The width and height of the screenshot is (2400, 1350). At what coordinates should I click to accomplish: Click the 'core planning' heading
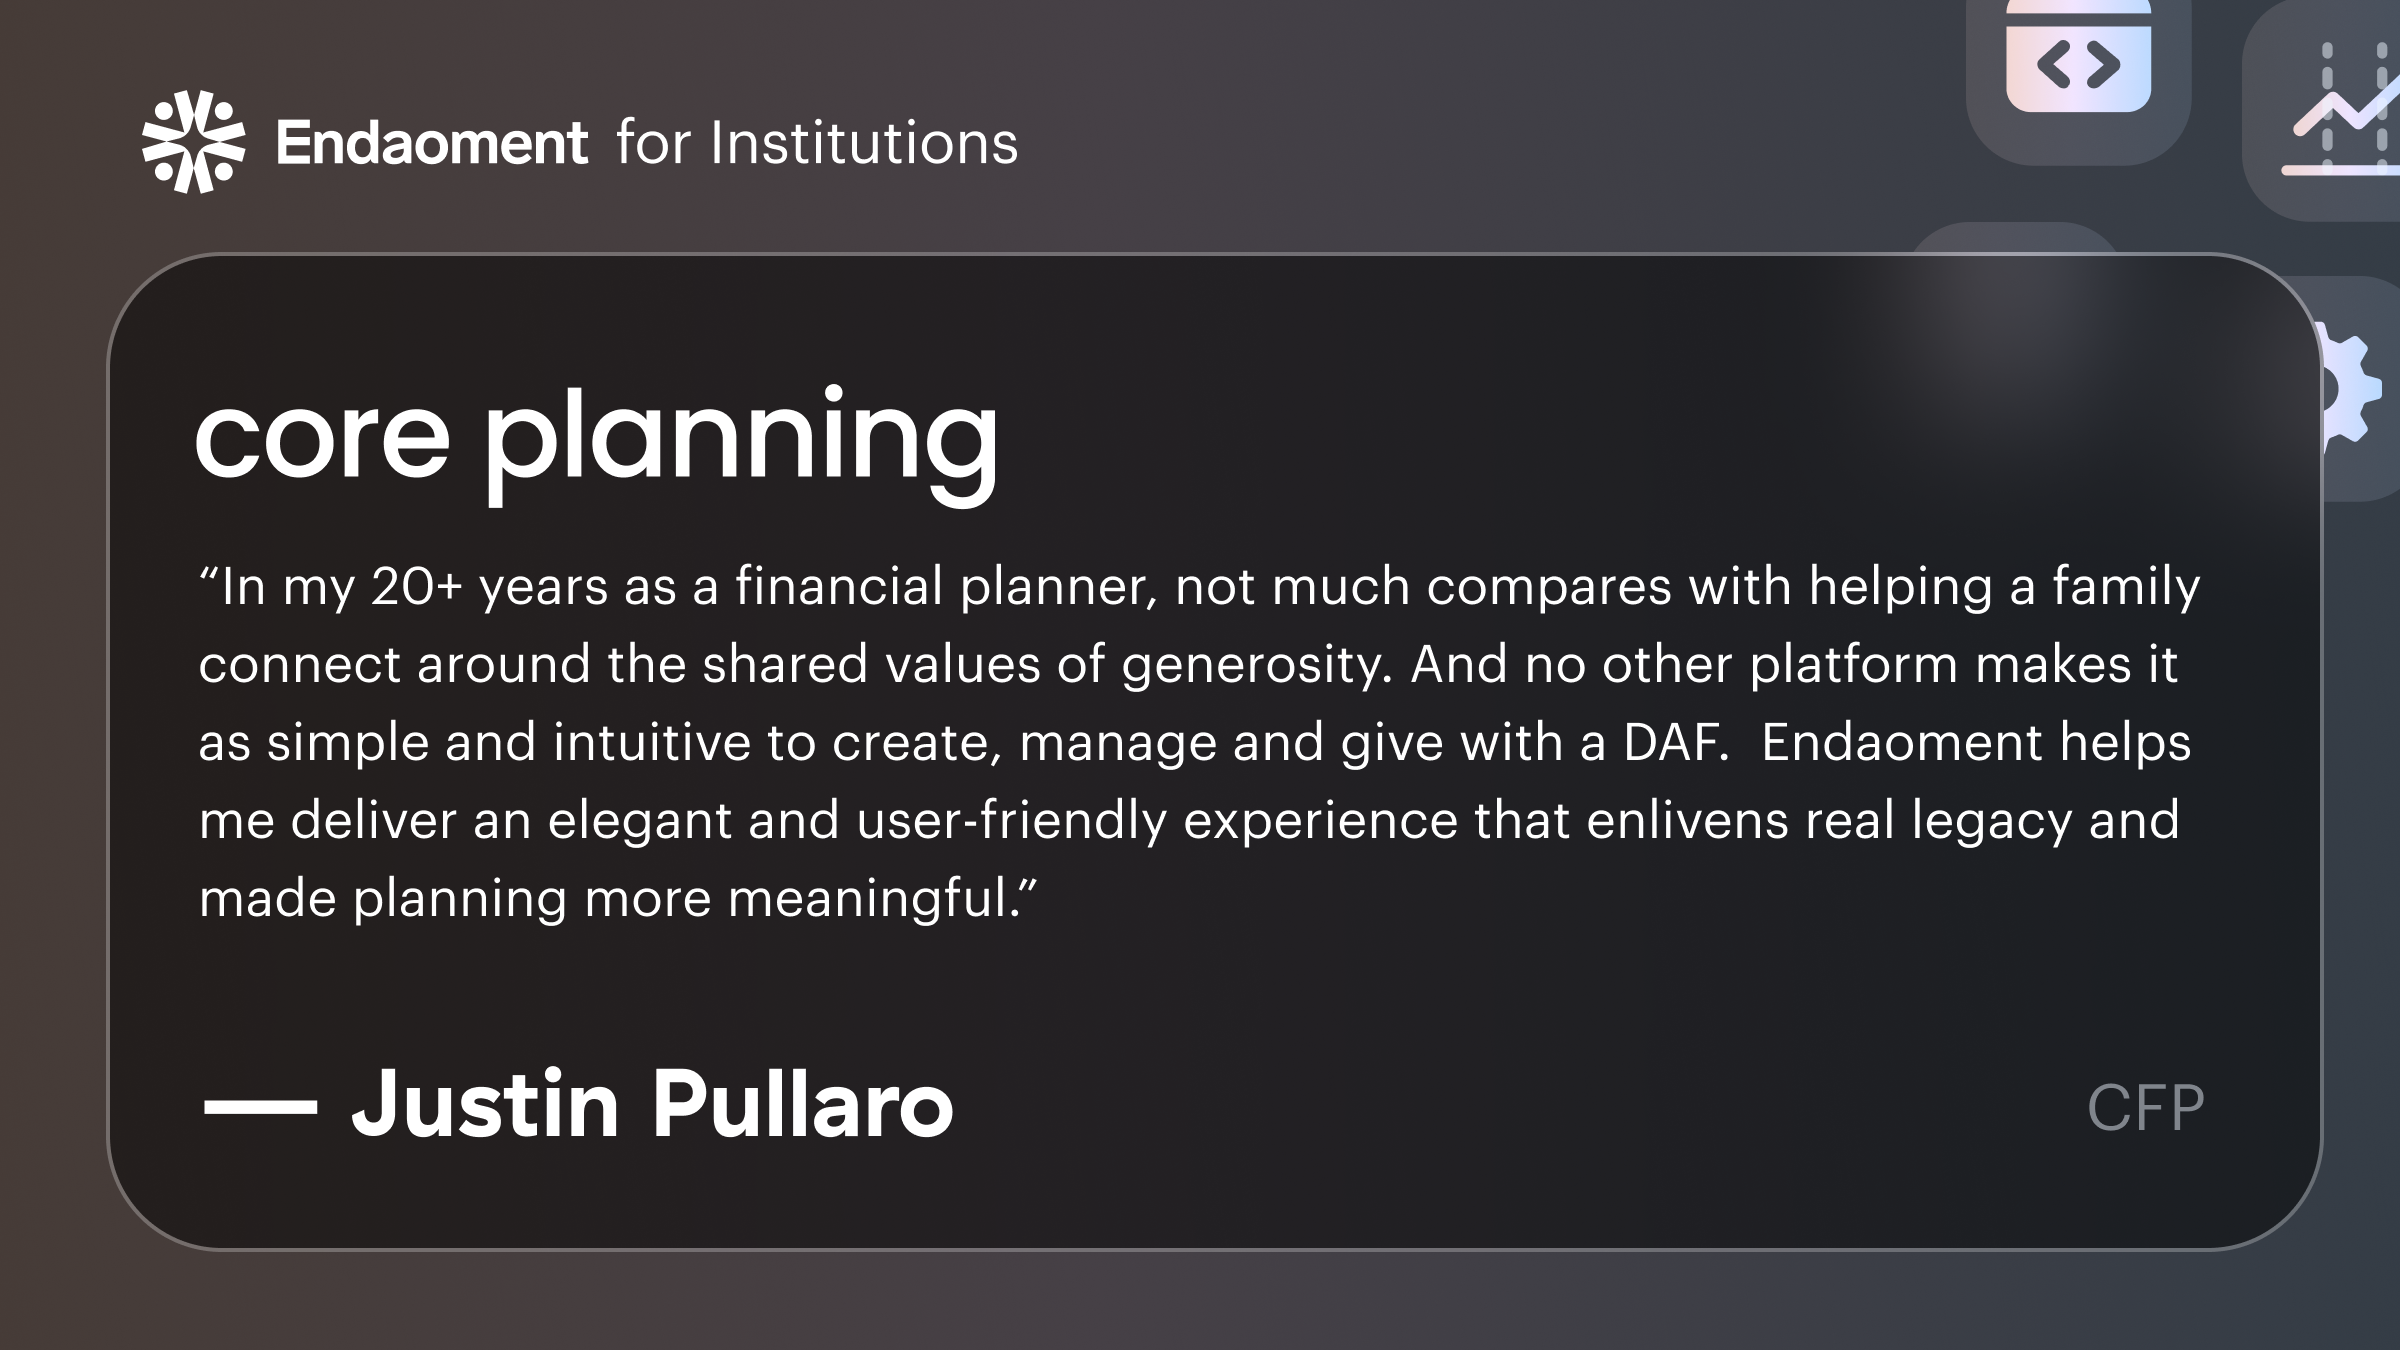pos(597,438)
